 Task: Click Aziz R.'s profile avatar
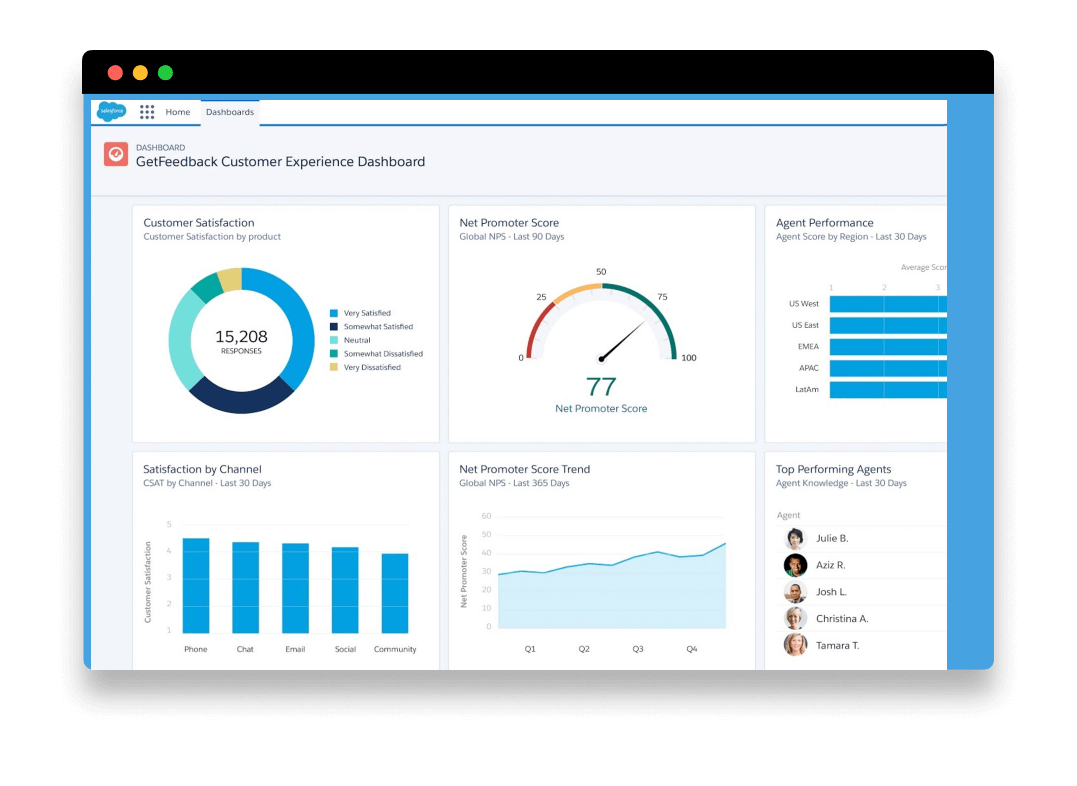(x=794, y=565)
